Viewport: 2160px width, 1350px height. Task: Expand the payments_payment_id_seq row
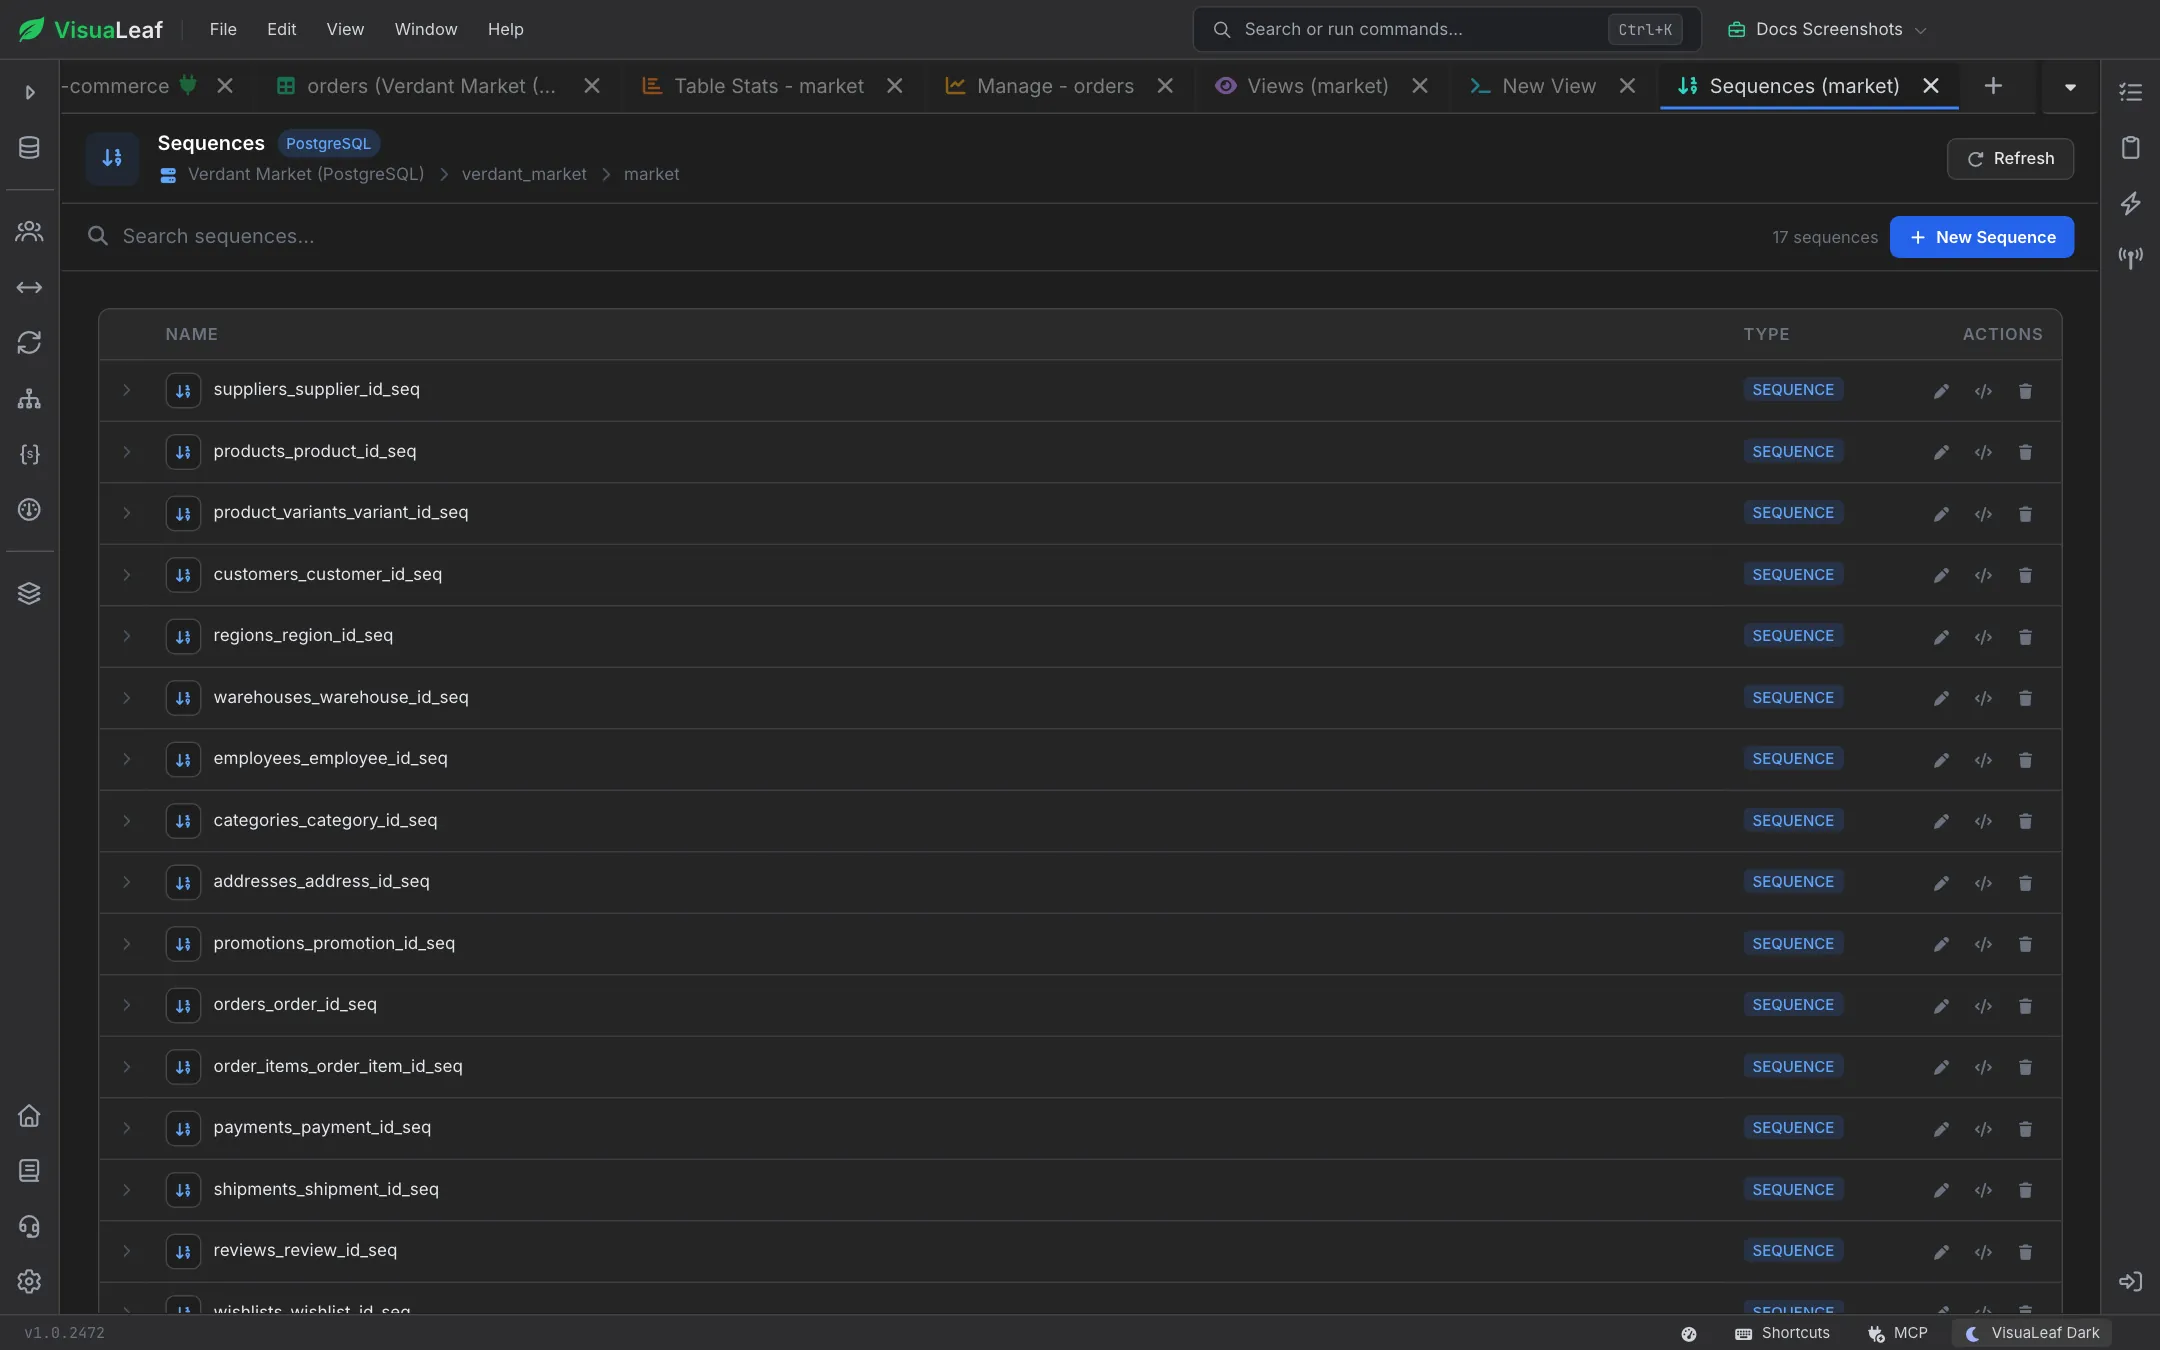click(x=126, y=1128)
